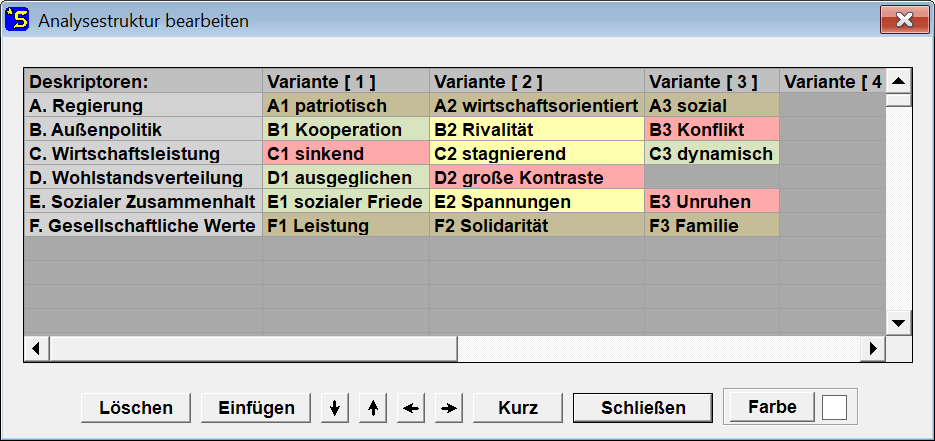Click the vertical scrollbar down arrow
Viewport: 935px width, 441px height.
tap(898, 324)
